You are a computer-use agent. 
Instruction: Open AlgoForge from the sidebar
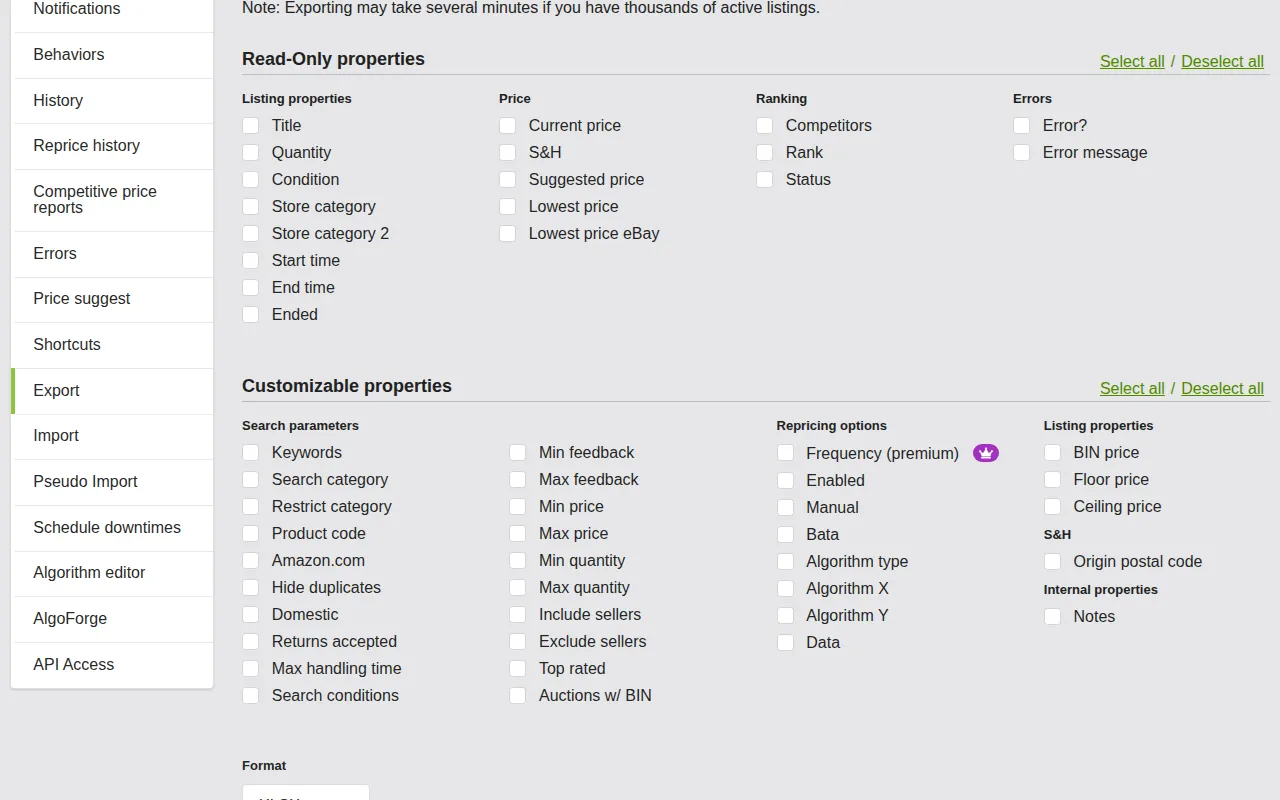(70, 619)
